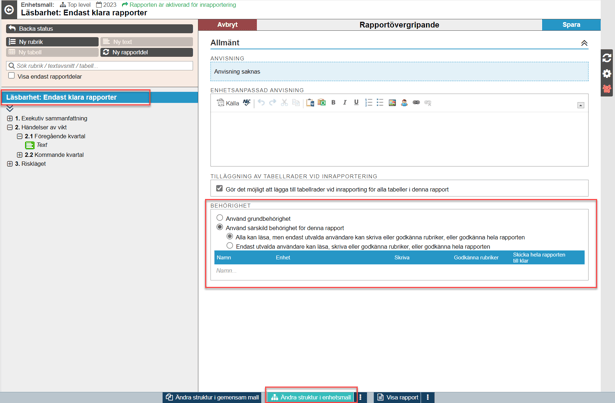615x403 pixels.
Task: Click Spara to save the report
Action: tap(571, 25)
